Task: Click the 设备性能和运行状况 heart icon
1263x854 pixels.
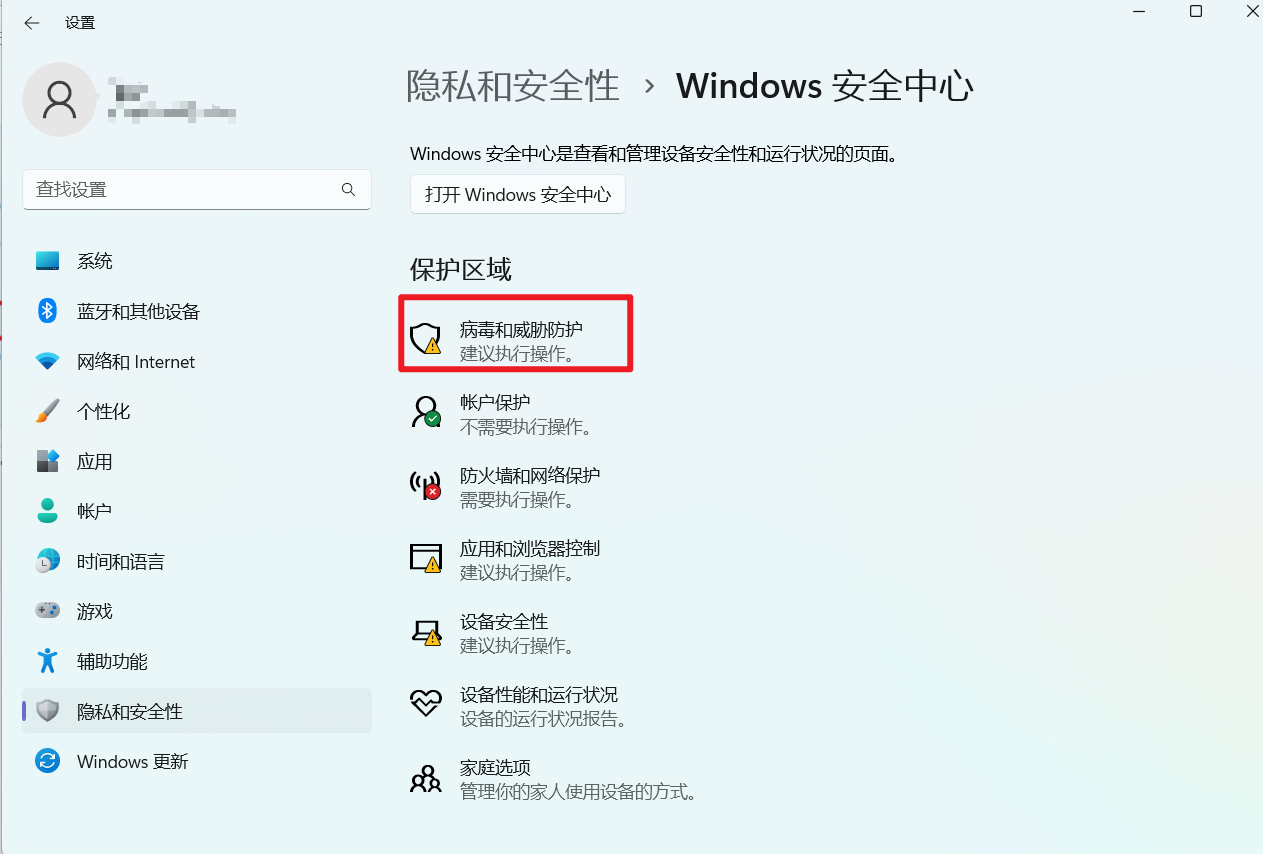Action: (x=426, y=704)
